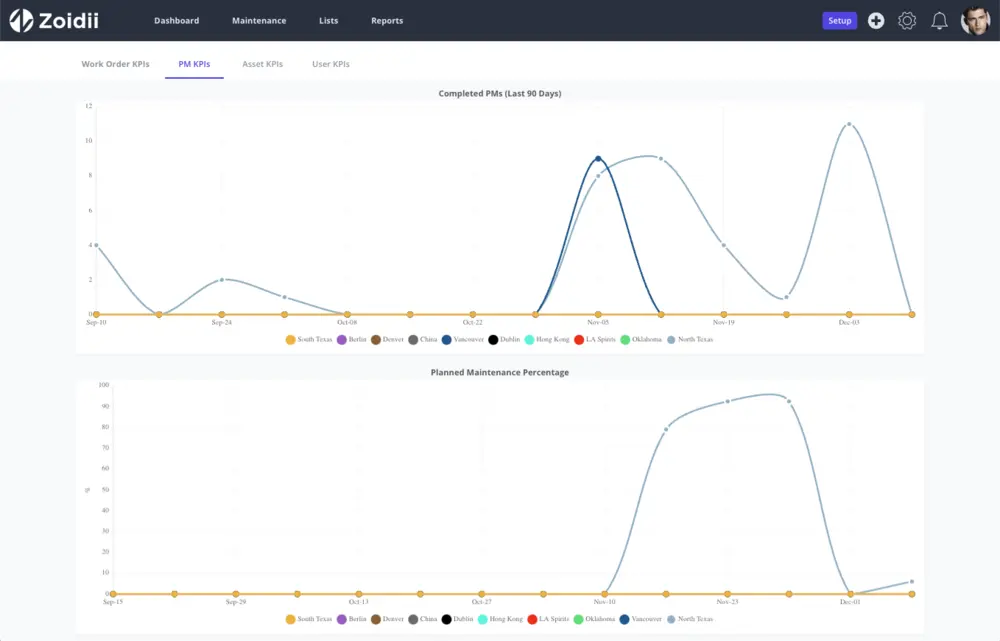Click the 'Oct-22' axis label
This screenshot has height=641, width=1000.
473,322
